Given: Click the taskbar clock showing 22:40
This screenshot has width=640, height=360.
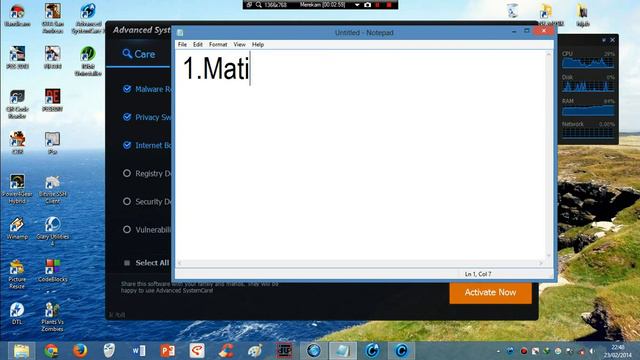Looking at the screenshot, I should [x=618, y=351].
